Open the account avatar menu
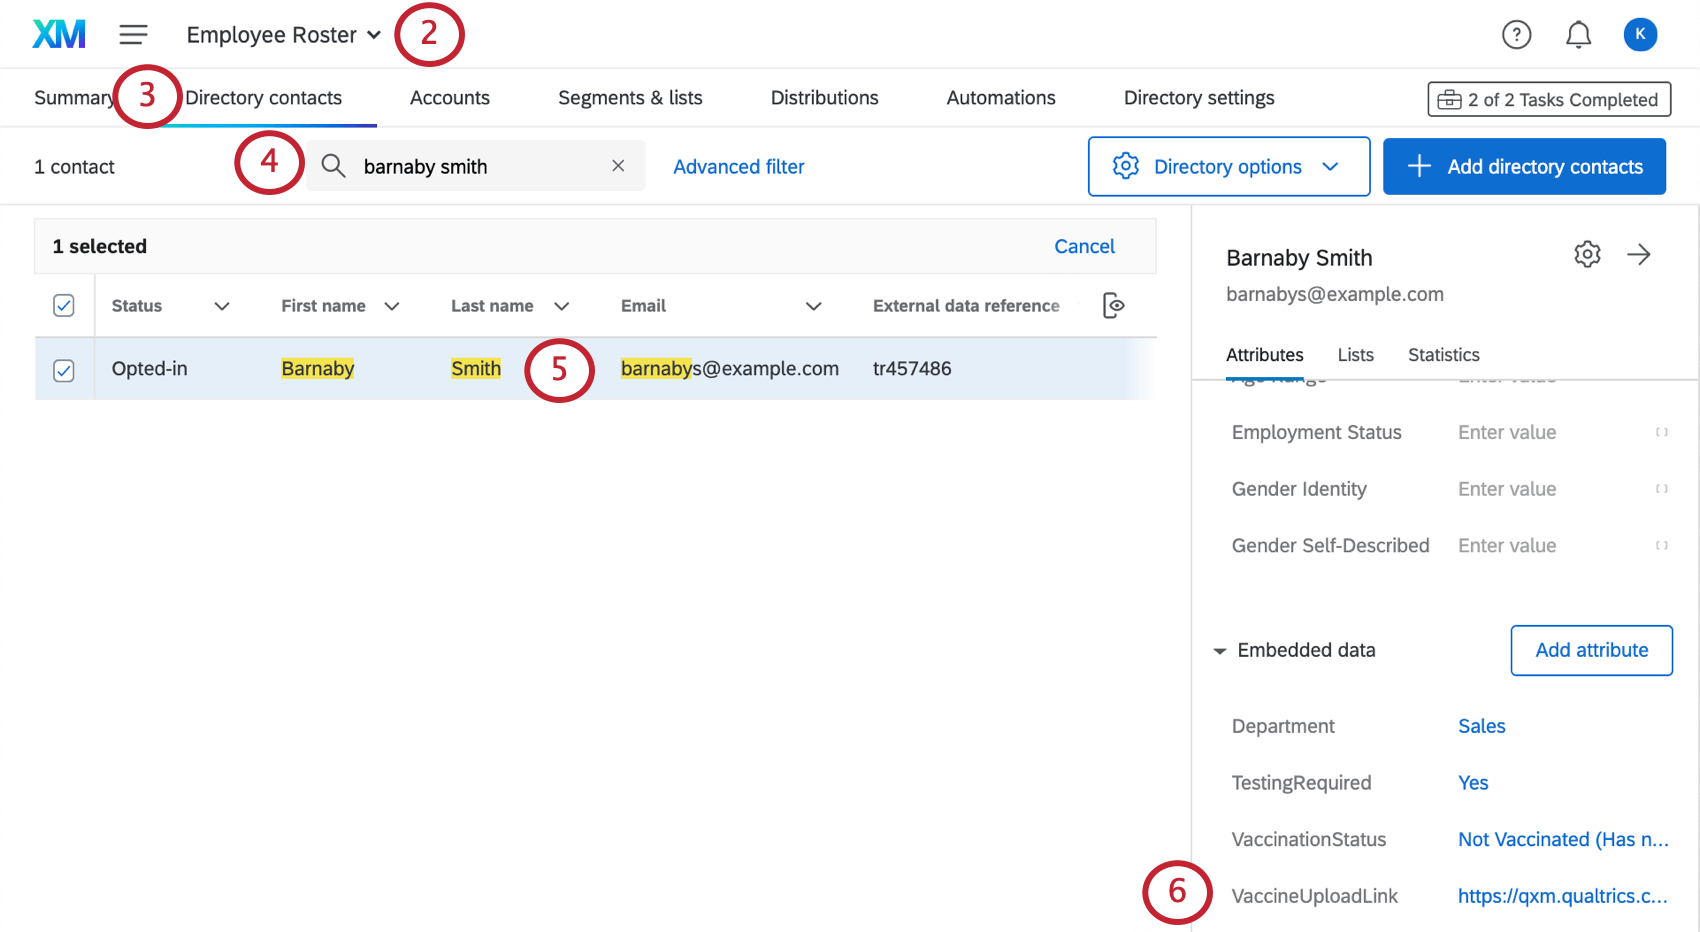Screen dimensions: 1700x932 pos(1640,34)
